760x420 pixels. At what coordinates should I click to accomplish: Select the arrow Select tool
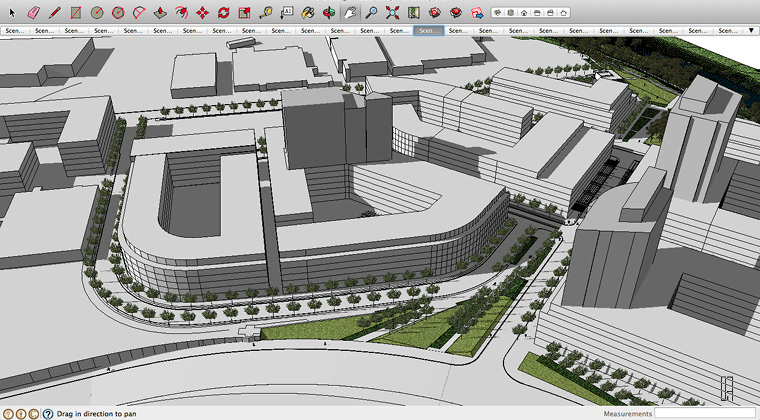pos(13,13)
